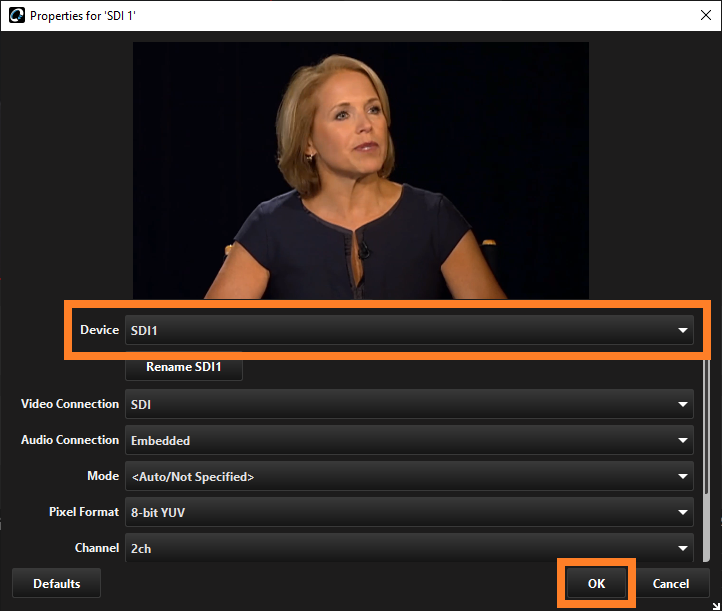Click the Audio Connection label
The image size is (722, 611).
[x=70, y=441]
